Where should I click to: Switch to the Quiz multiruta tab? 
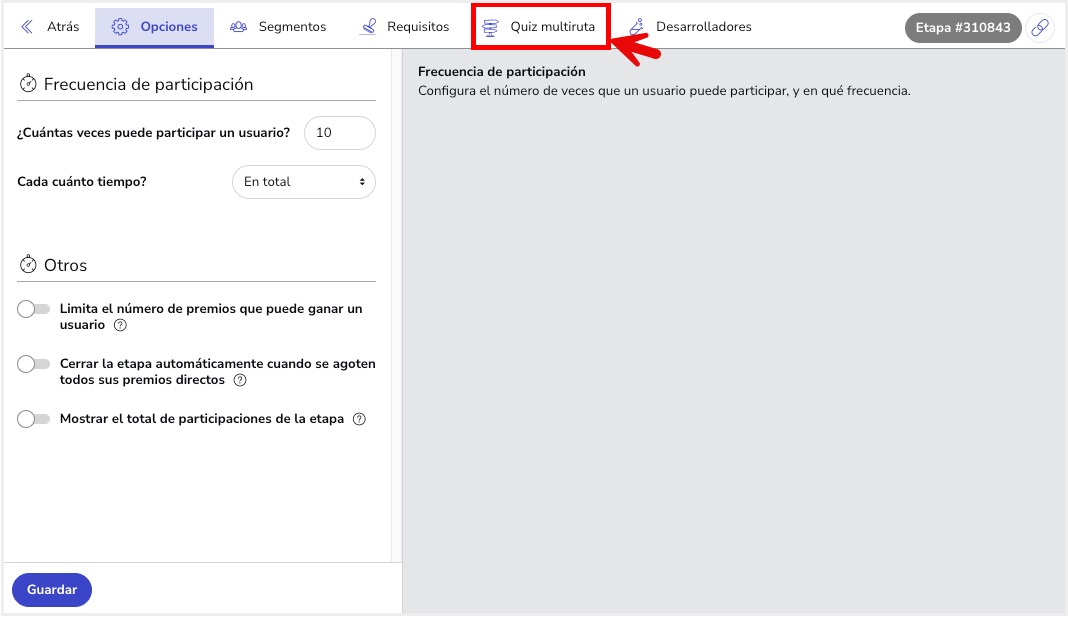pos(551,27)
